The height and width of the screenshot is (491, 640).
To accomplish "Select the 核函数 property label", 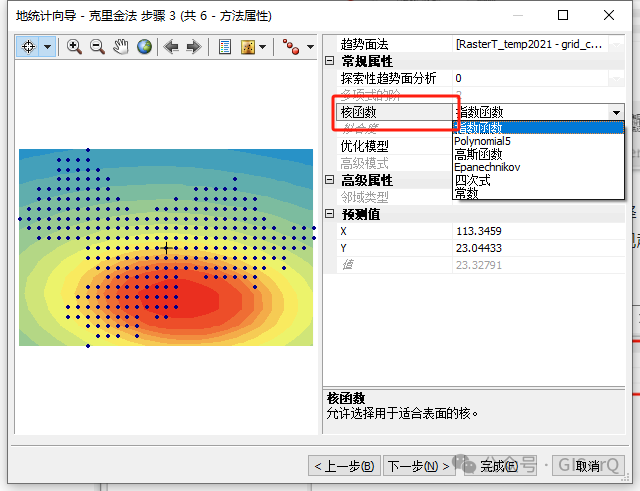I will [359, 112].
